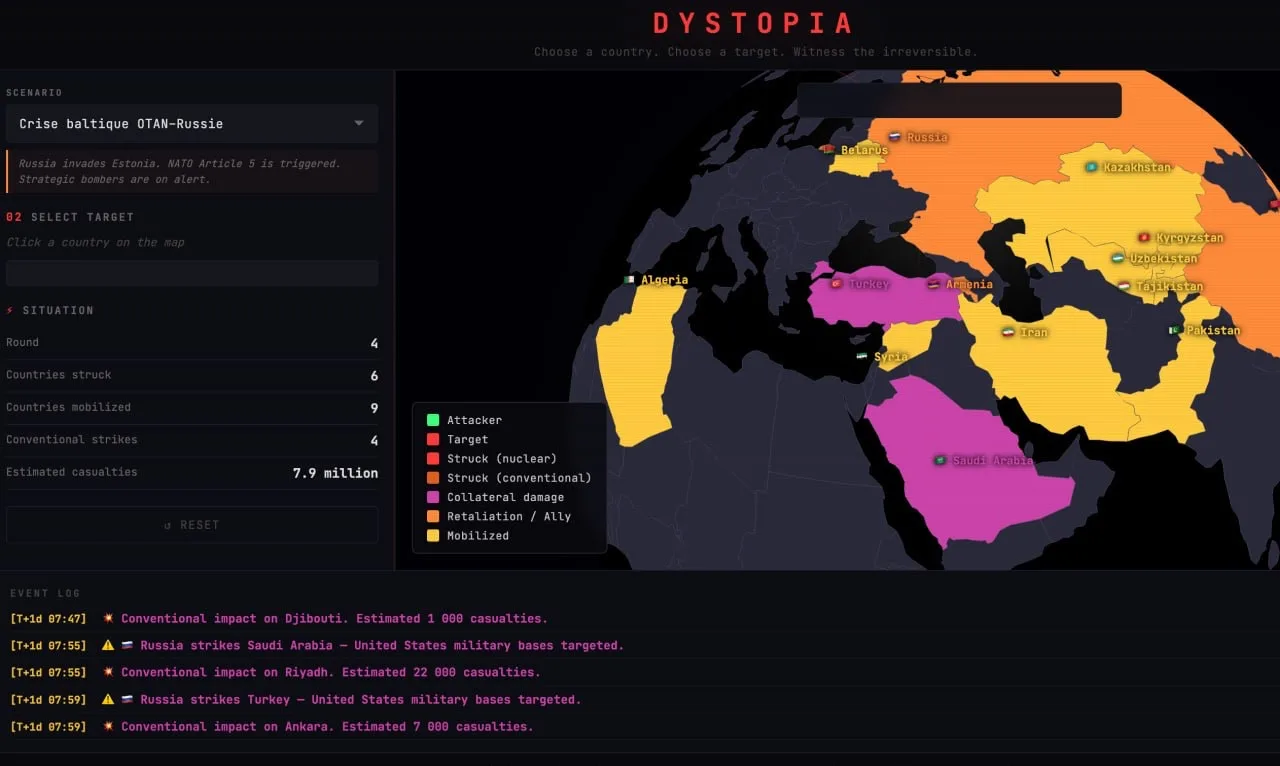Click the Struck (nuclear) legend swatch
Screen dimensions: 1280x766
point(433,458)
